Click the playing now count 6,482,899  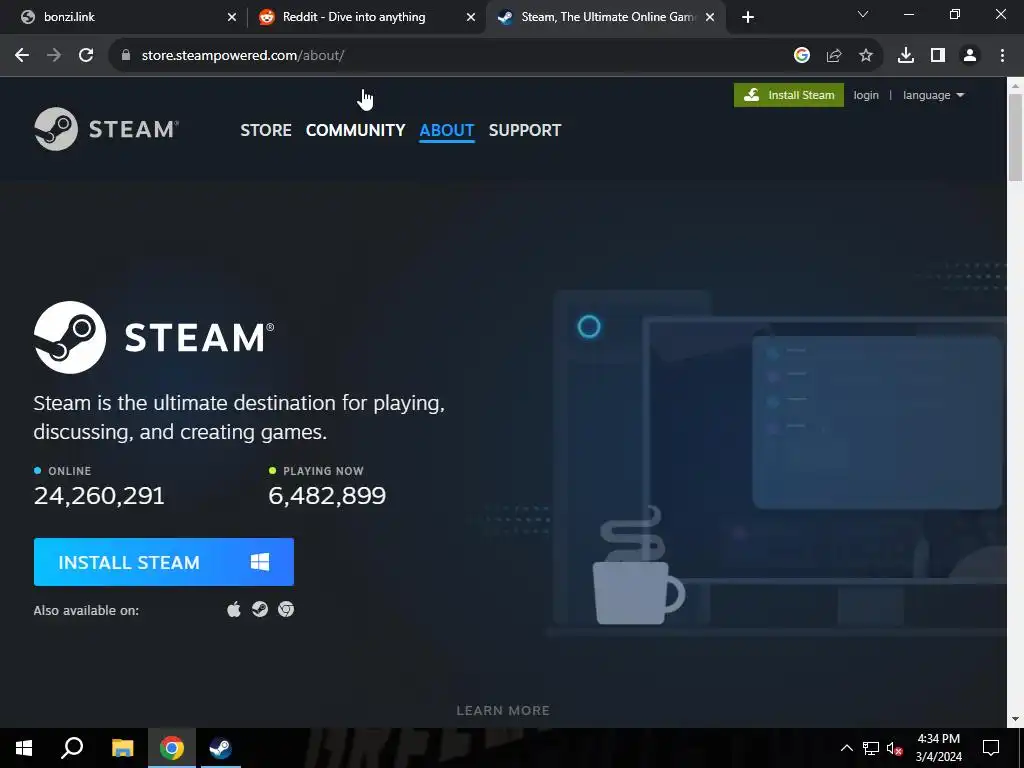[327, 496]
